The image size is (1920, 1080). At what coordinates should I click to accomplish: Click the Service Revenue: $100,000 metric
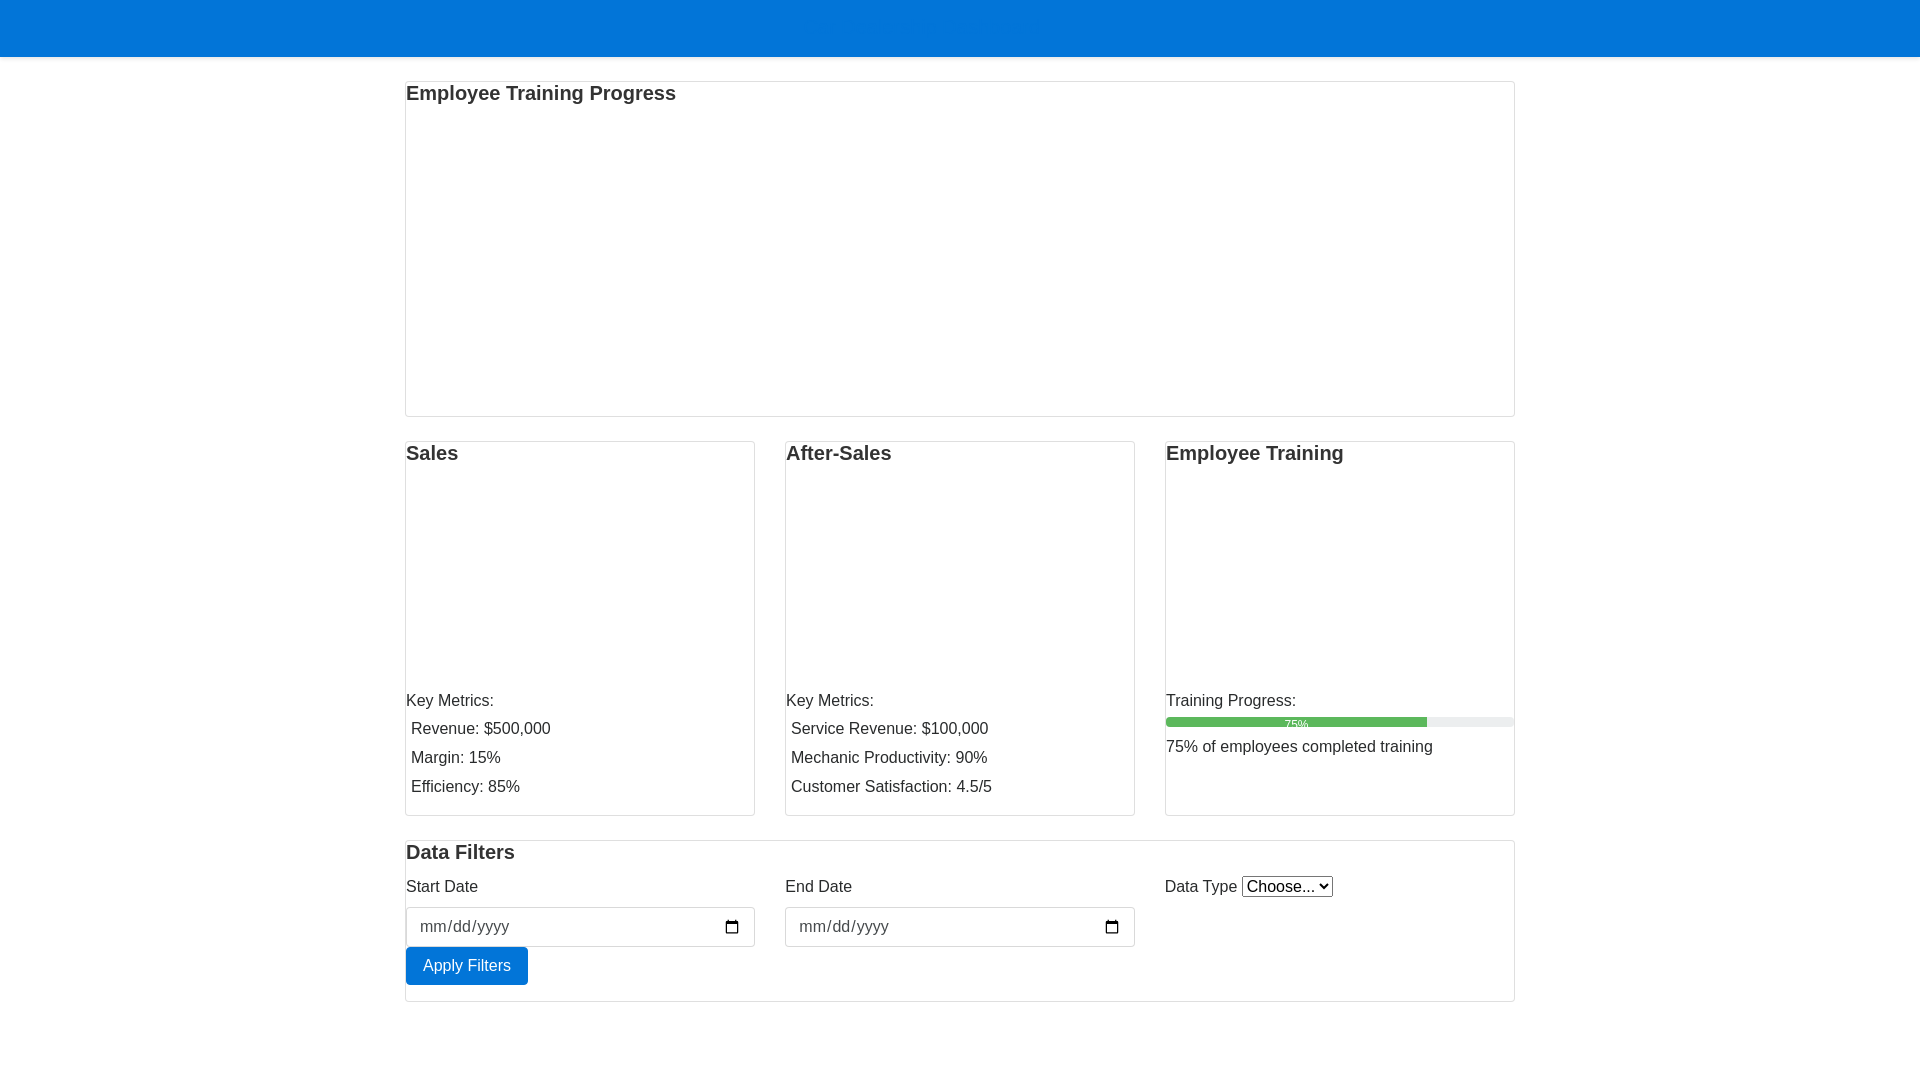tap(889, 729)
